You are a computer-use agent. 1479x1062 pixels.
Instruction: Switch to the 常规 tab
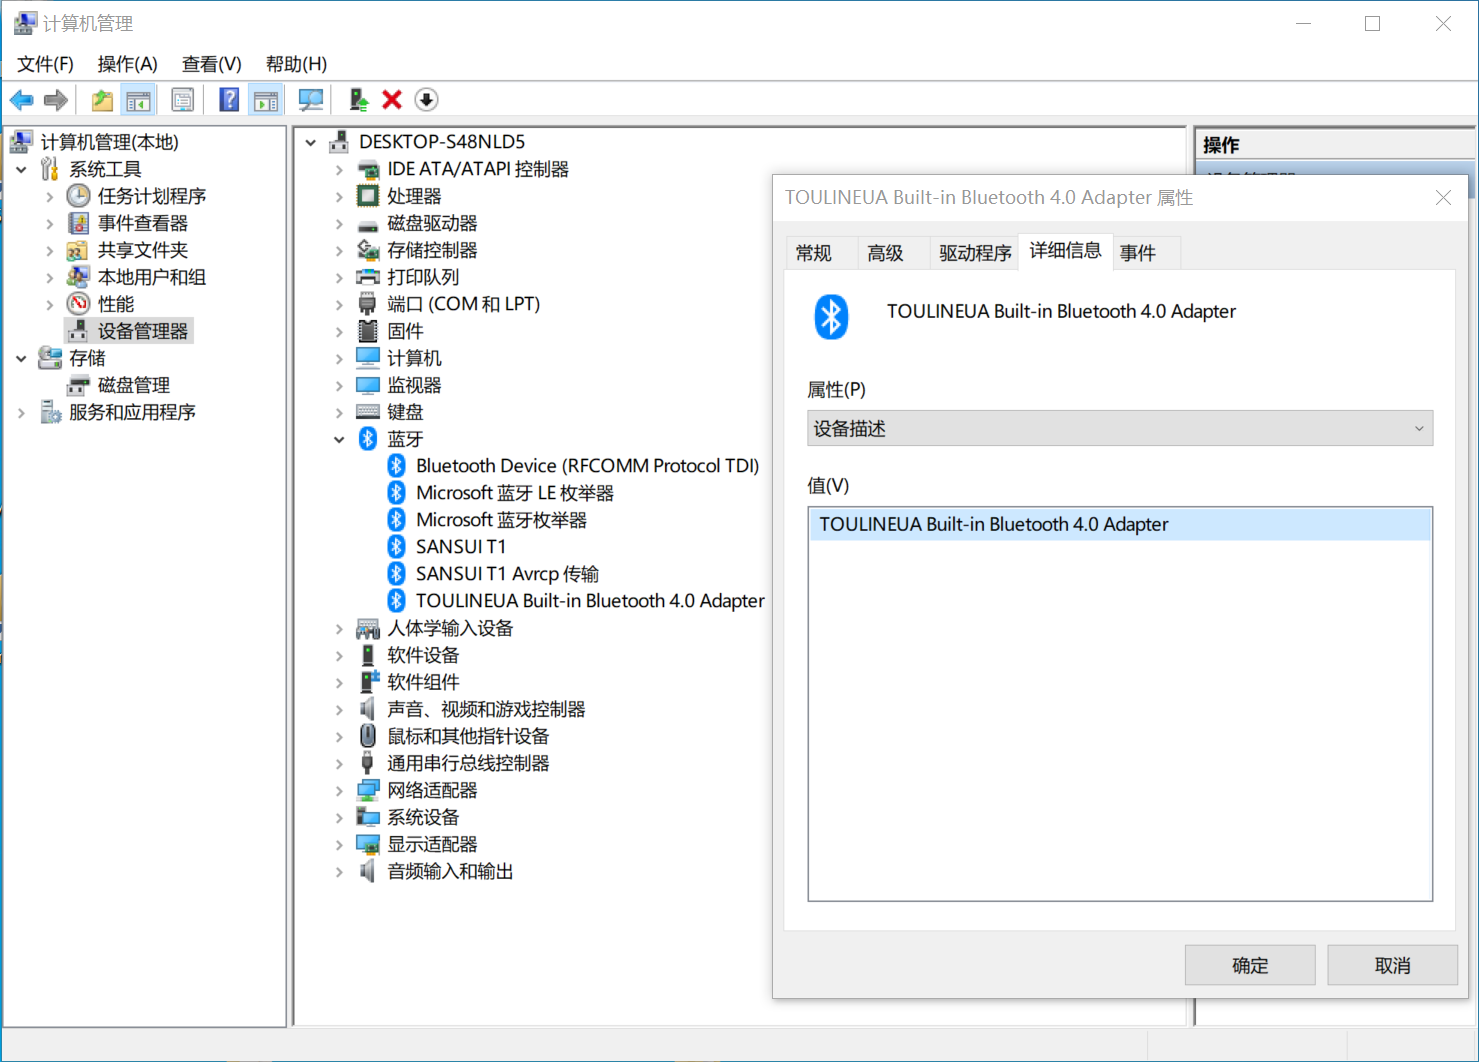pos(813,253)
